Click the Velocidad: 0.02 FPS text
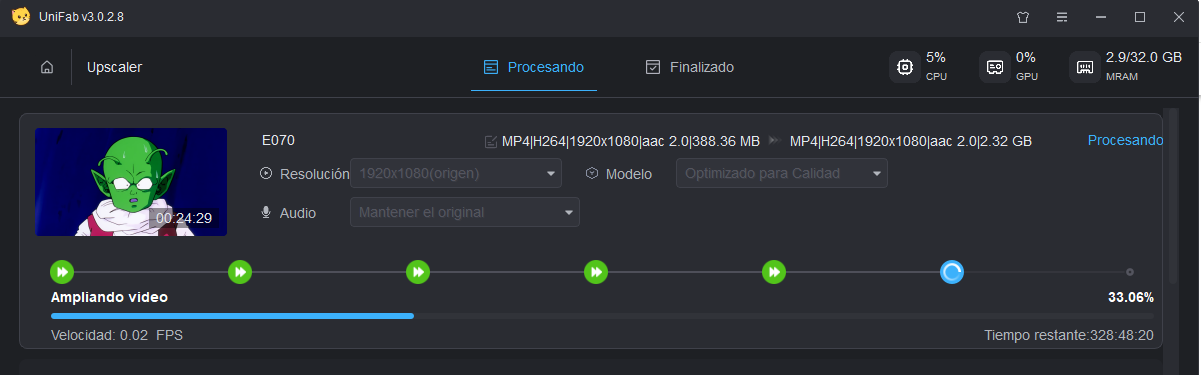Viewport: 1201px width, 375px height. tap(117, 335)
